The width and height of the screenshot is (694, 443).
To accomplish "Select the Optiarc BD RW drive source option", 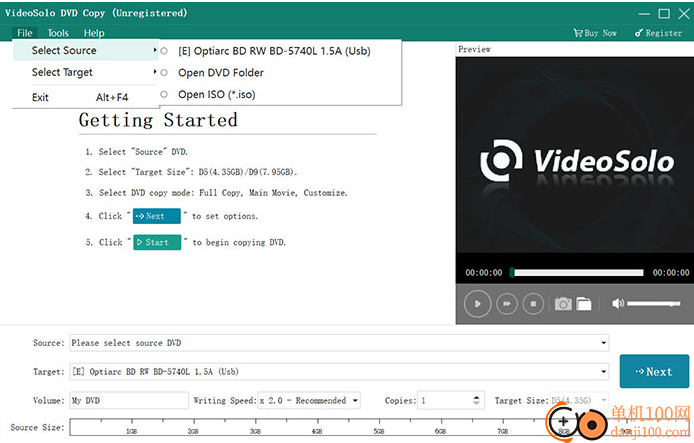I will 281,51.
